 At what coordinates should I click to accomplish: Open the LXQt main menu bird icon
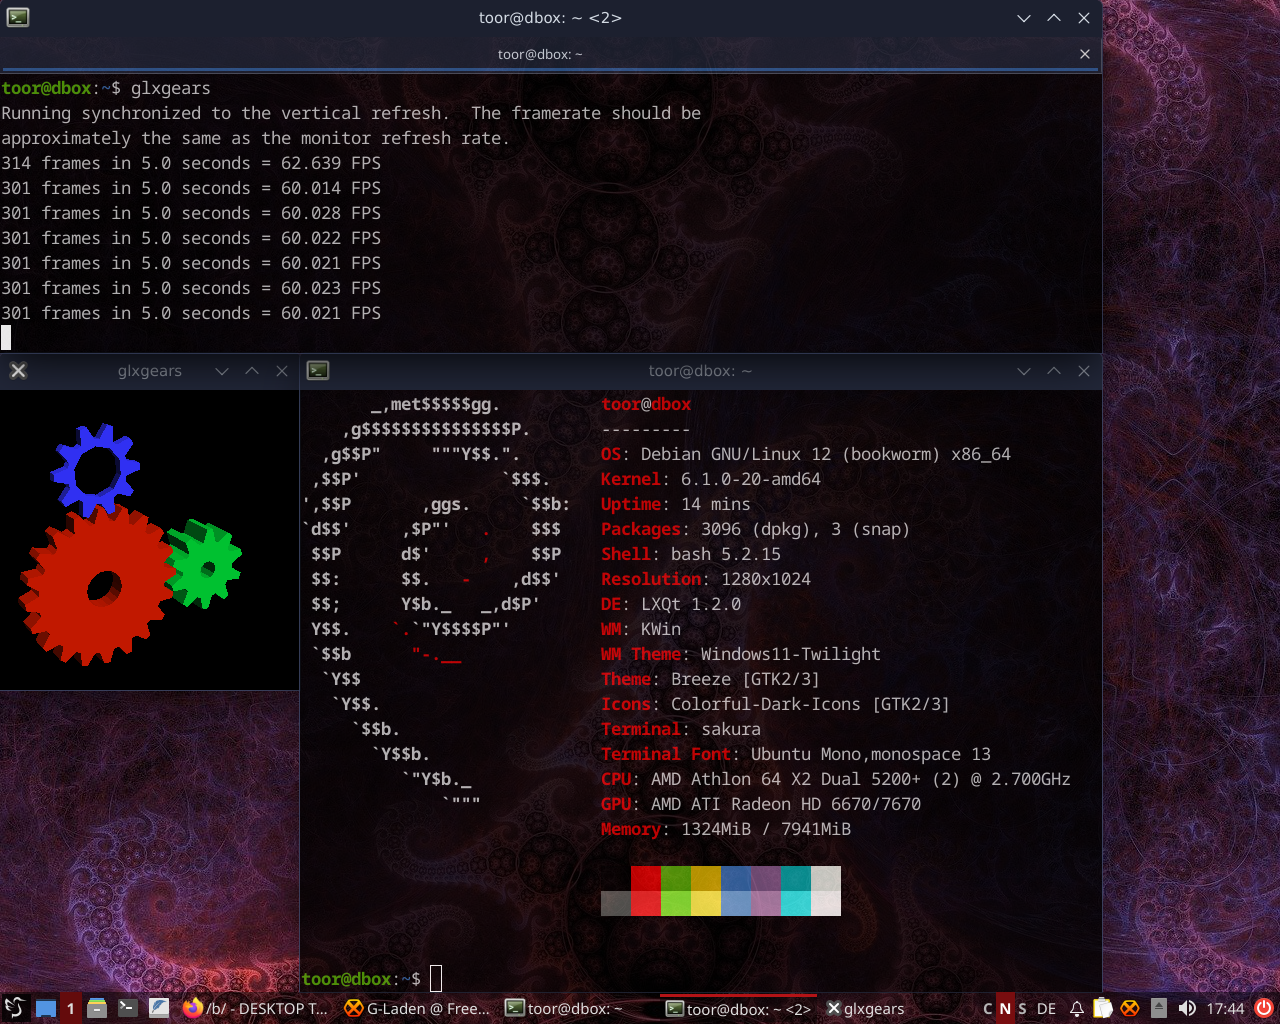tap(14, 1008)
